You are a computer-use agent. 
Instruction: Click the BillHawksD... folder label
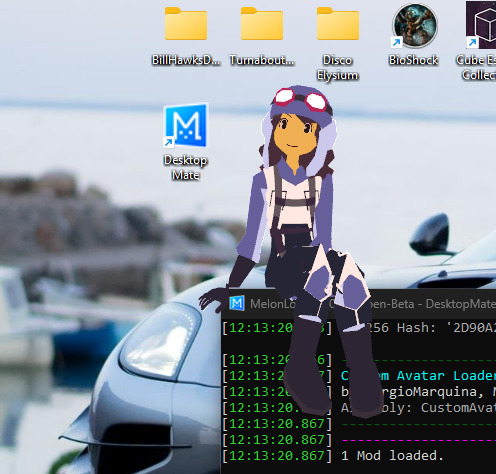(186, 60)
